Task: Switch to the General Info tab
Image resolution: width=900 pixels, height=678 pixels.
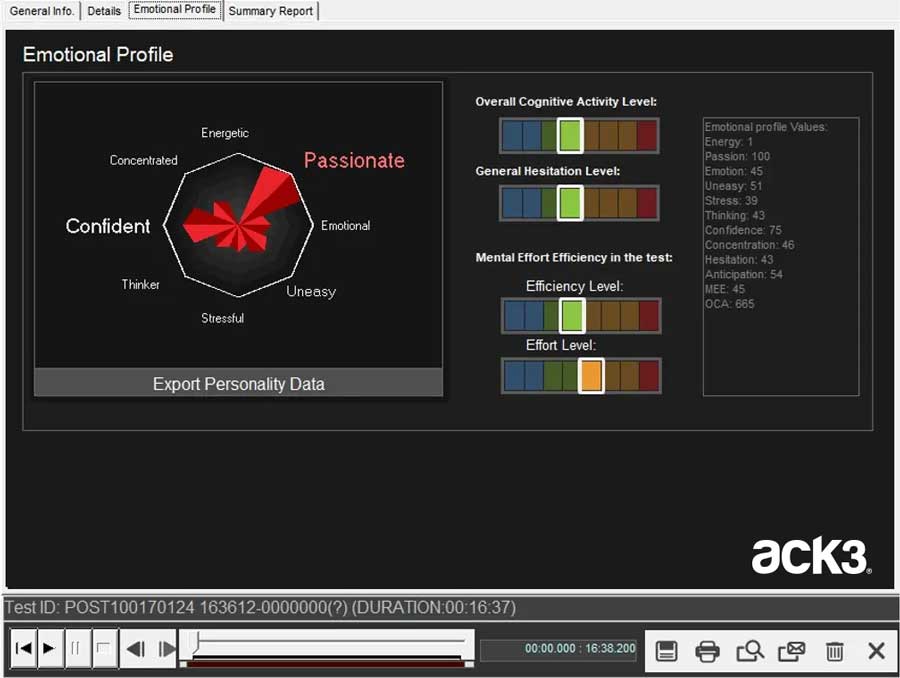Action: 41,11
